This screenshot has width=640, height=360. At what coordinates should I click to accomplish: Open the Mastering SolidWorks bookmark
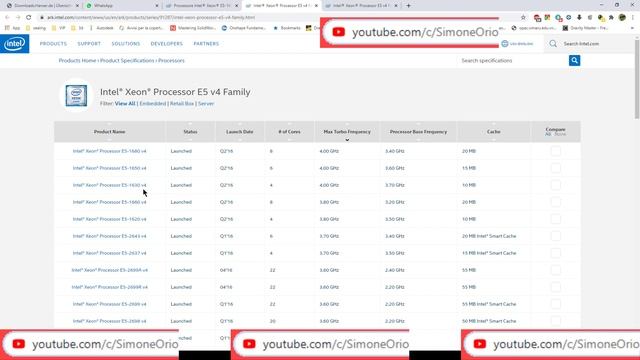193,28
